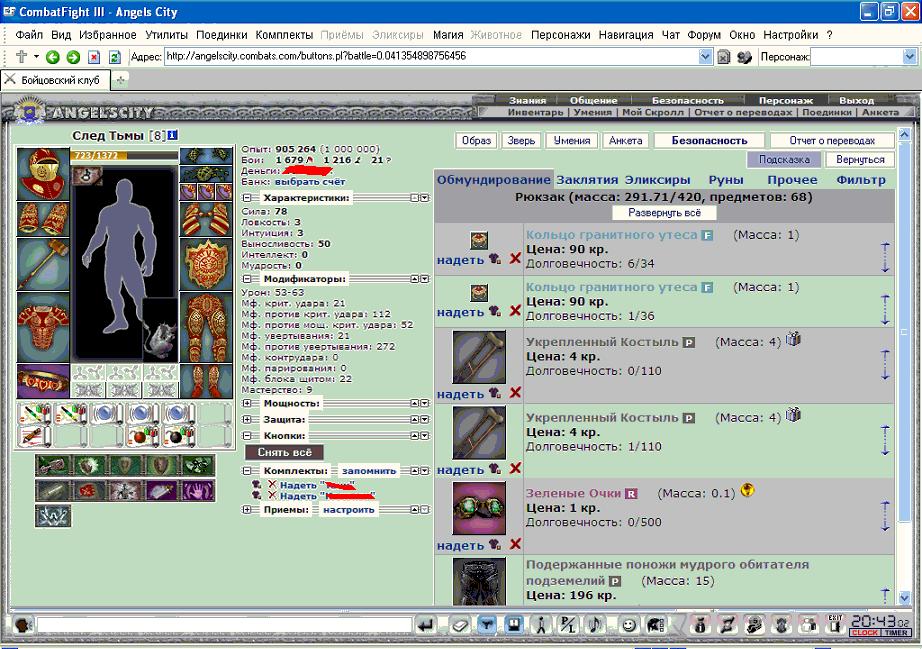Click the Снять всё button
The width and height of the screenshot is (922, 649).
click(x=285, y=452)
